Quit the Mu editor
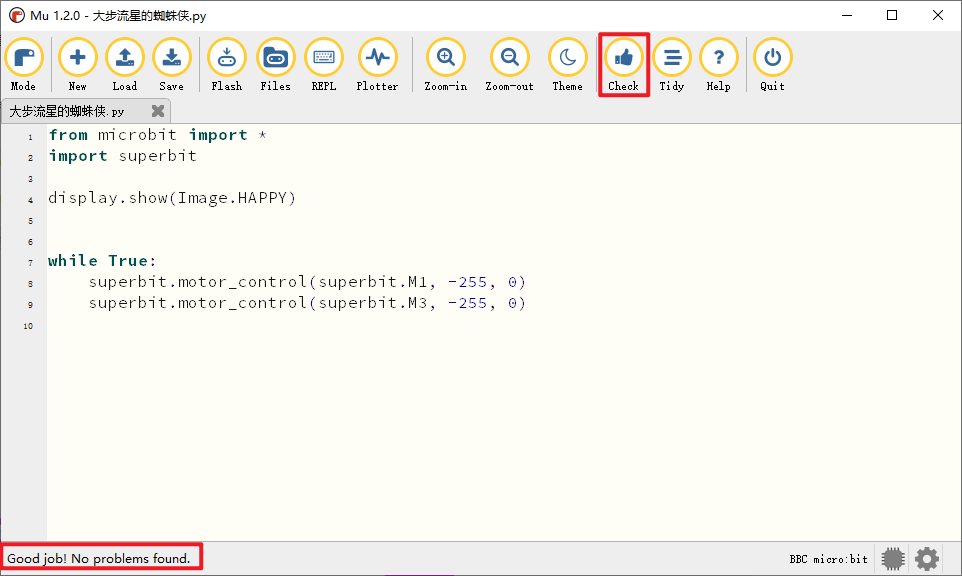This screenshot has height=576, width=962. 772,65
